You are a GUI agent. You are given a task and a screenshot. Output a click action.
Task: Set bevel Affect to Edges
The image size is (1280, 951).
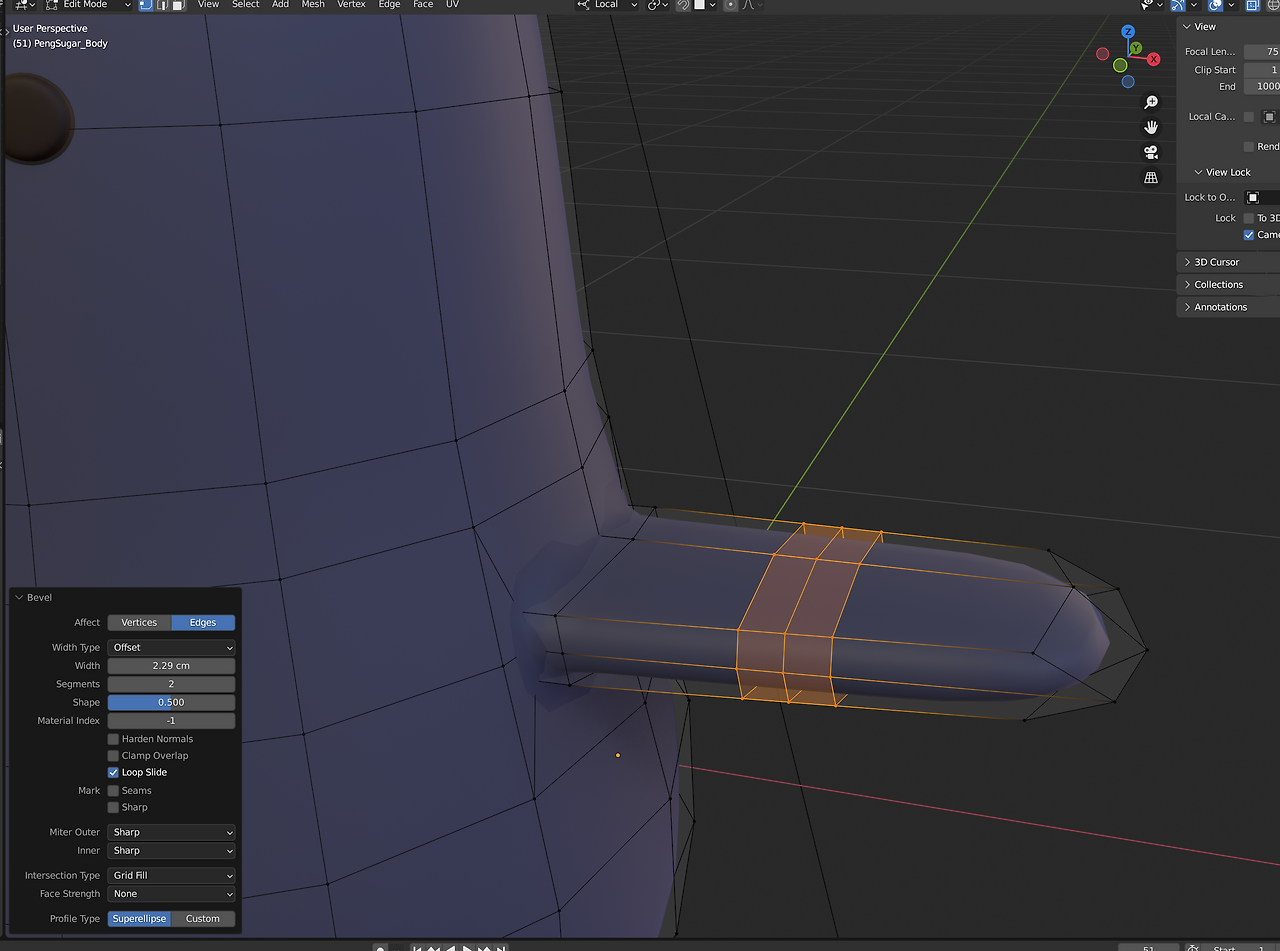pyautogui.click(x=203, y=622)
